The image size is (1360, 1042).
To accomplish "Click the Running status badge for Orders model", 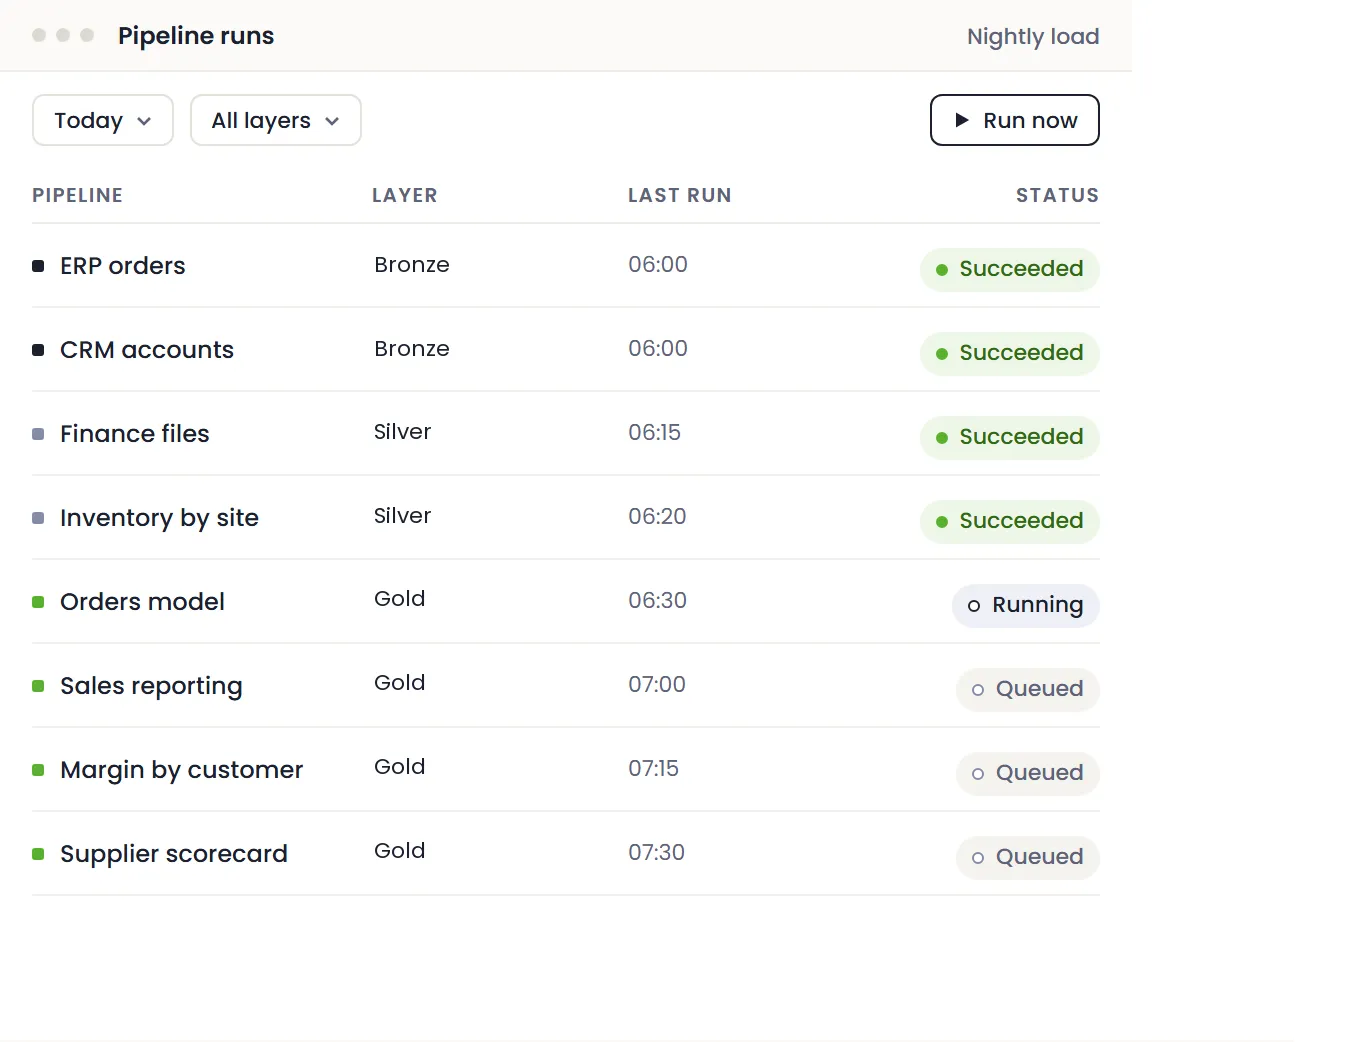I will [1026, 605].
